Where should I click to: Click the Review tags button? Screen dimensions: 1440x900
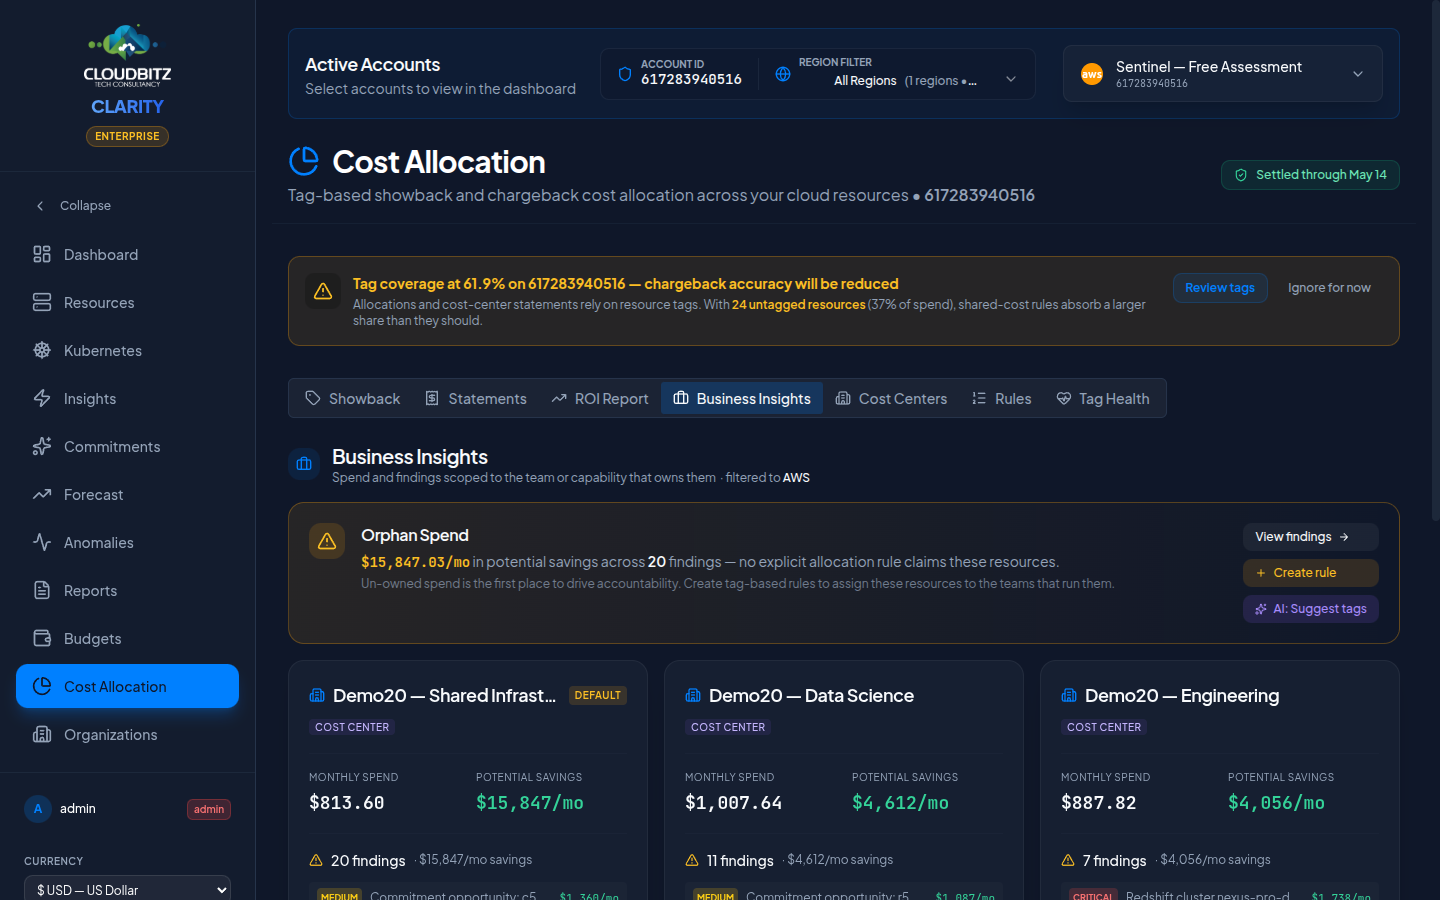click(1220, 288)
